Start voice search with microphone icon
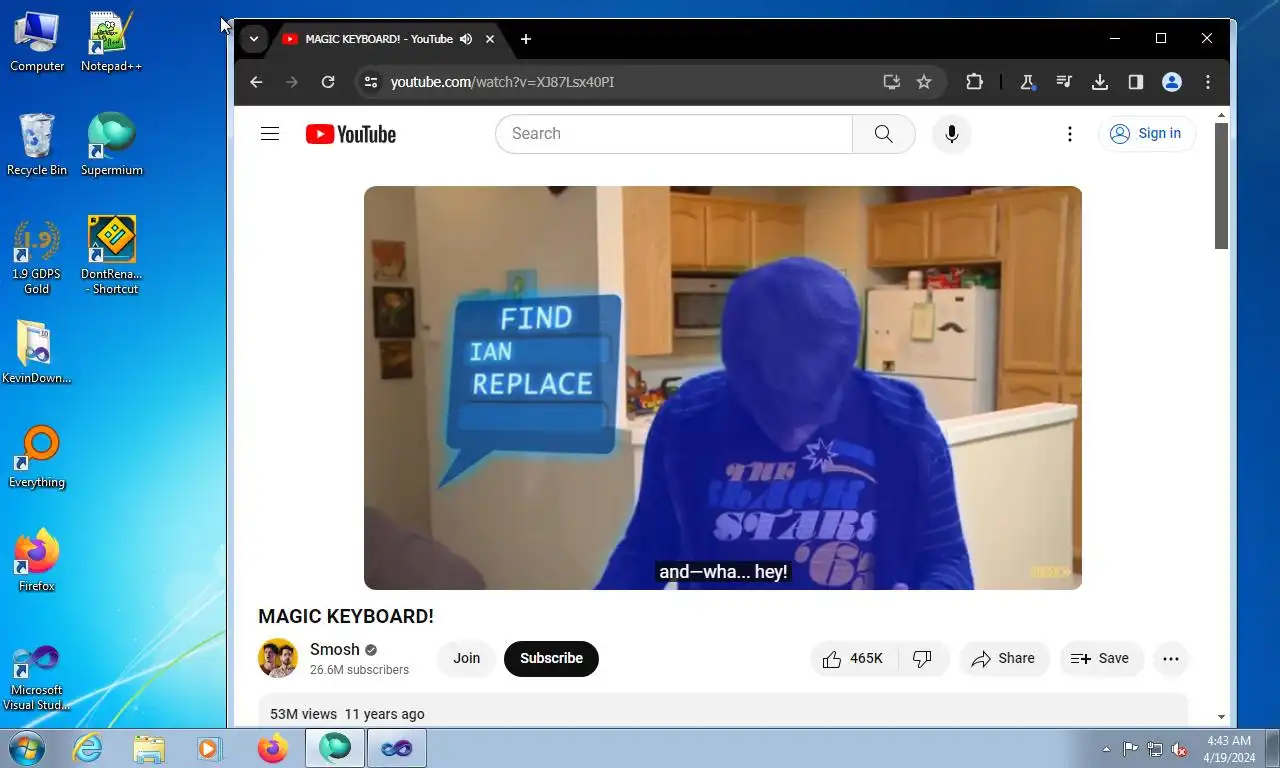Image resolution: width=1280 pixels, height=768 pixels. [x=952, y=134]
